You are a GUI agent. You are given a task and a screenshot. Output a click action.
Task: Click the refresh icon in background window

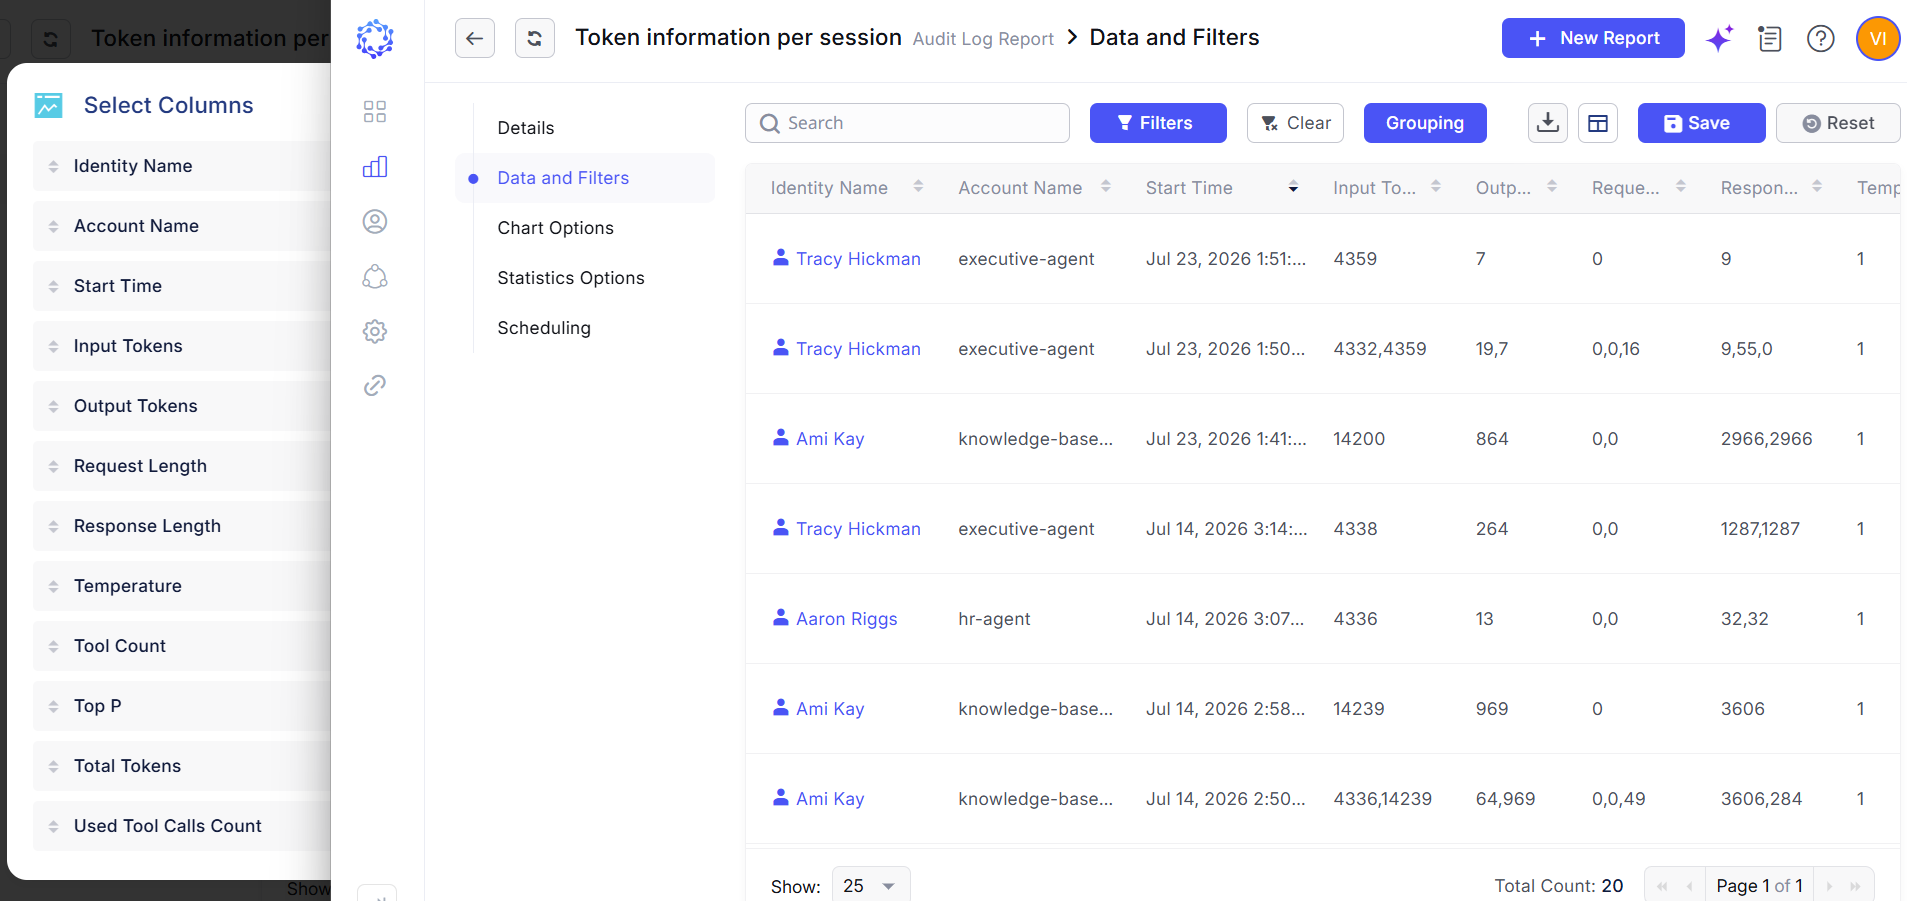(x=50, y=39)
